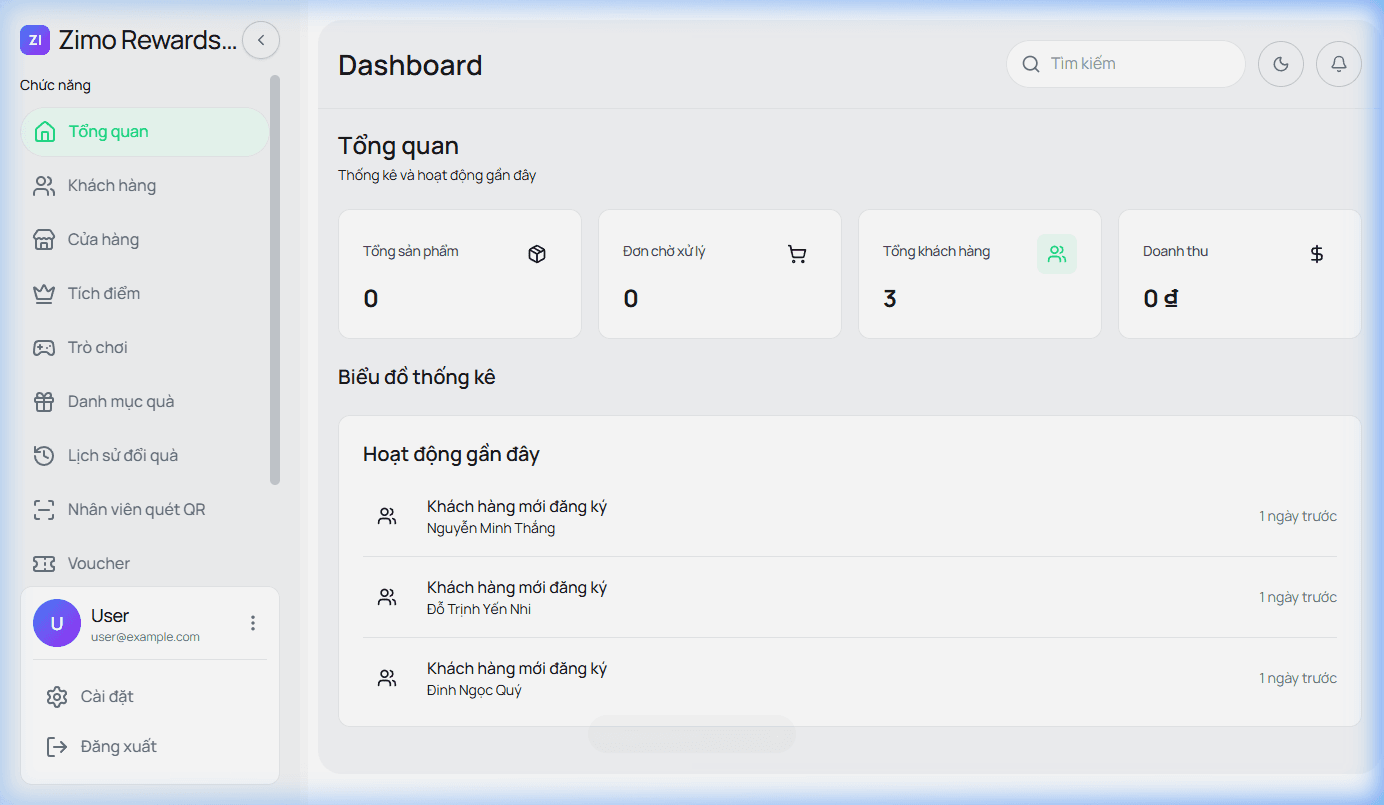Image resolution: width=1384 pixels, height=805 pixels.
Task: Open the Tổng khách hàng stat card
Action: click(x=979, y=273)
